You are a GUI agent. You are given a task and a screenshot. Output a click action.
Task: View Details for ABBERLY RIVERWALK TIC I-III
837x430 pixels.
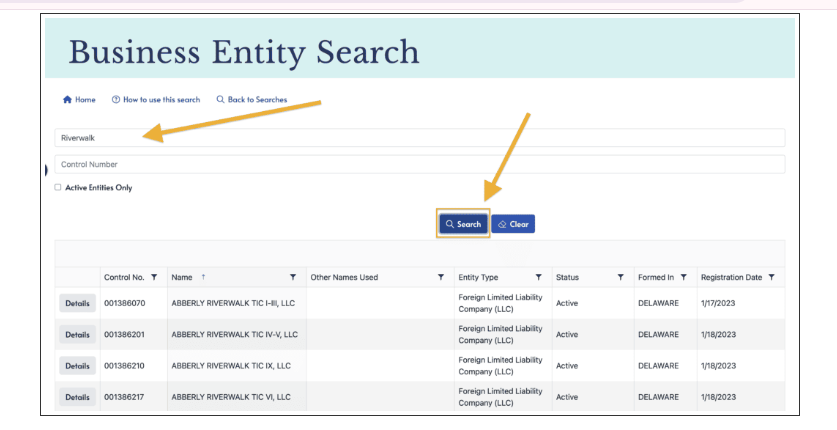click(x=77, y=304)
